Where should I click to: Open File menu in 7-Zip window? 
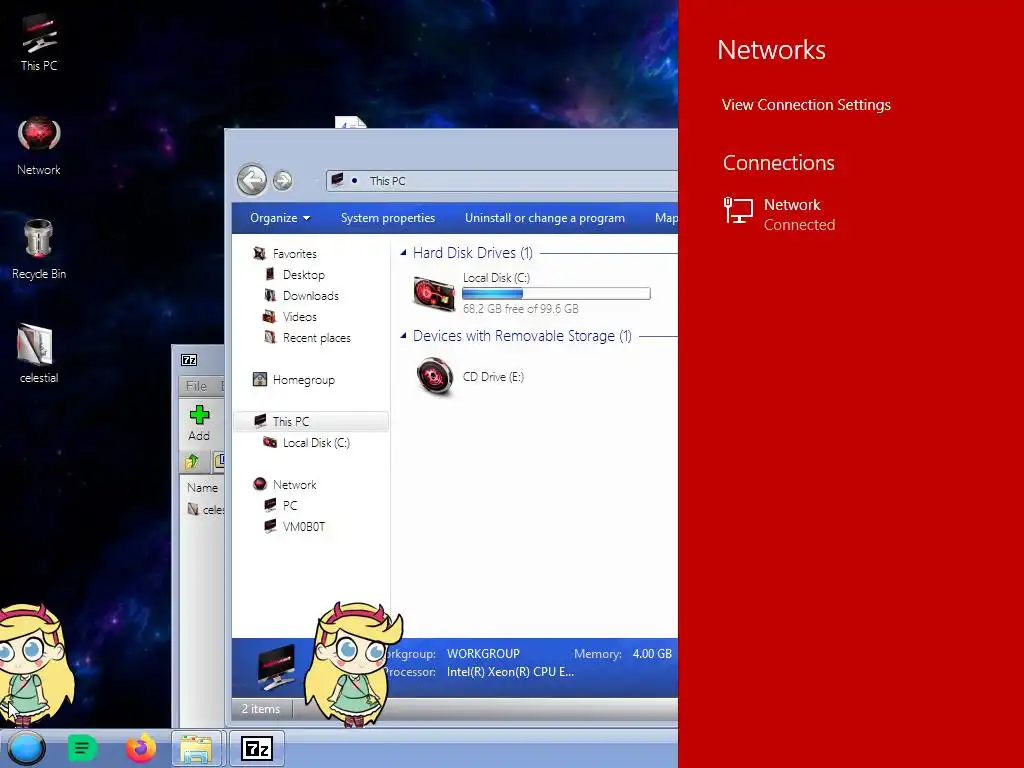point(196,385)
